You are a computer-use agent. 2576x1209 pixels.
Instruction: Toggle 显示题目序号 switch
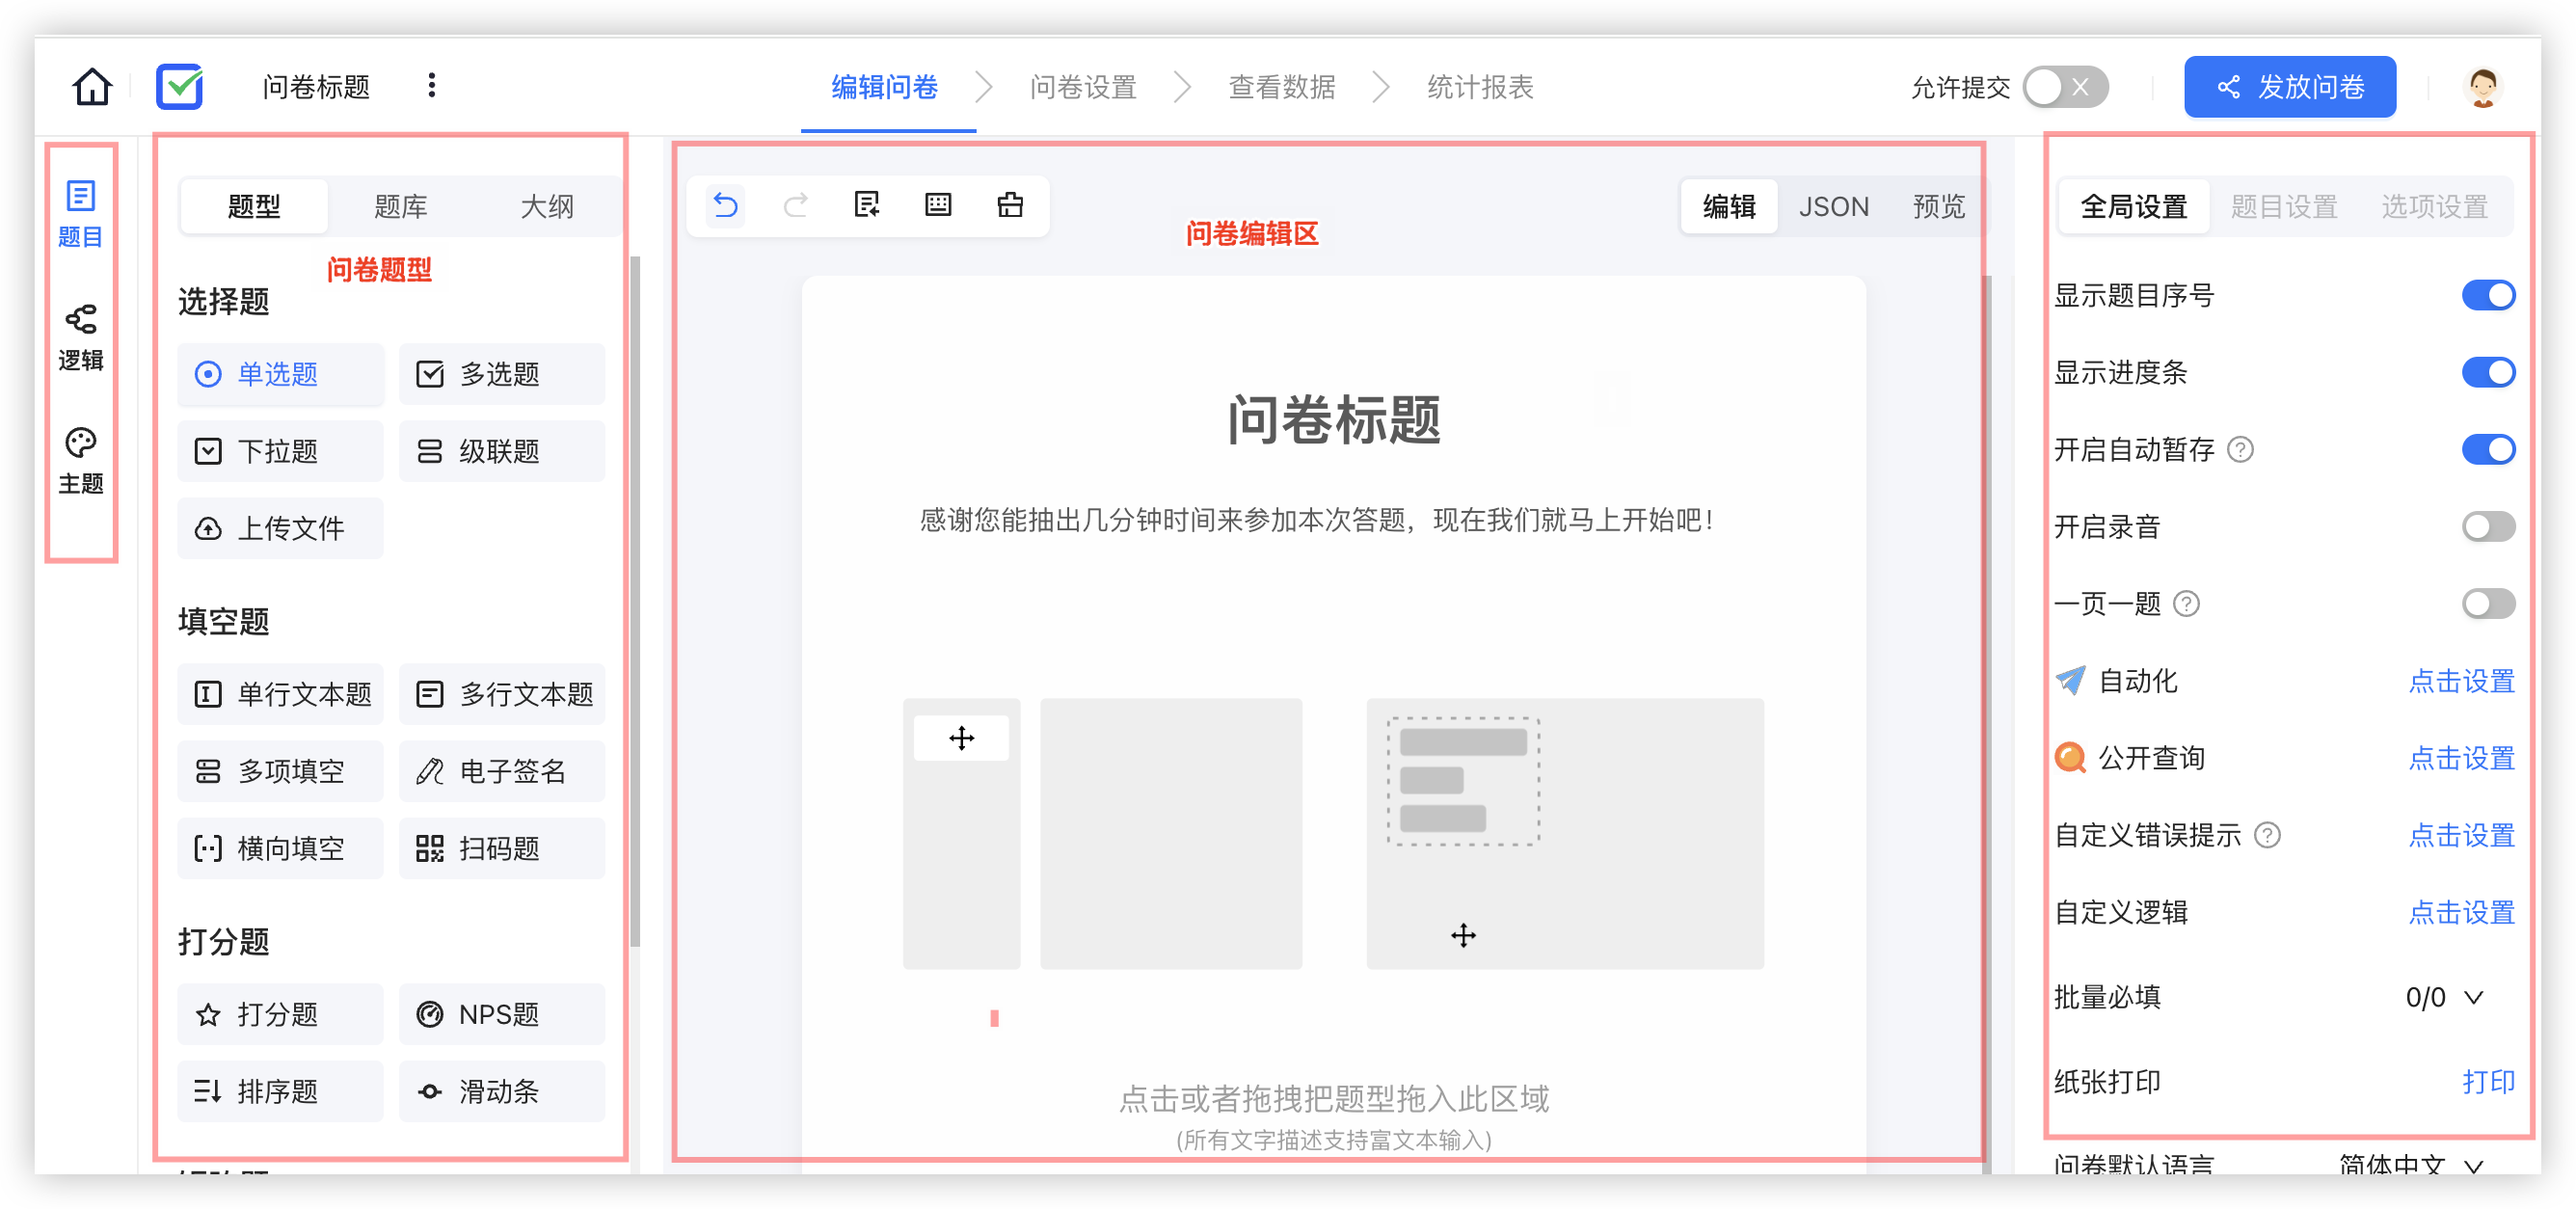point(2488,295)
